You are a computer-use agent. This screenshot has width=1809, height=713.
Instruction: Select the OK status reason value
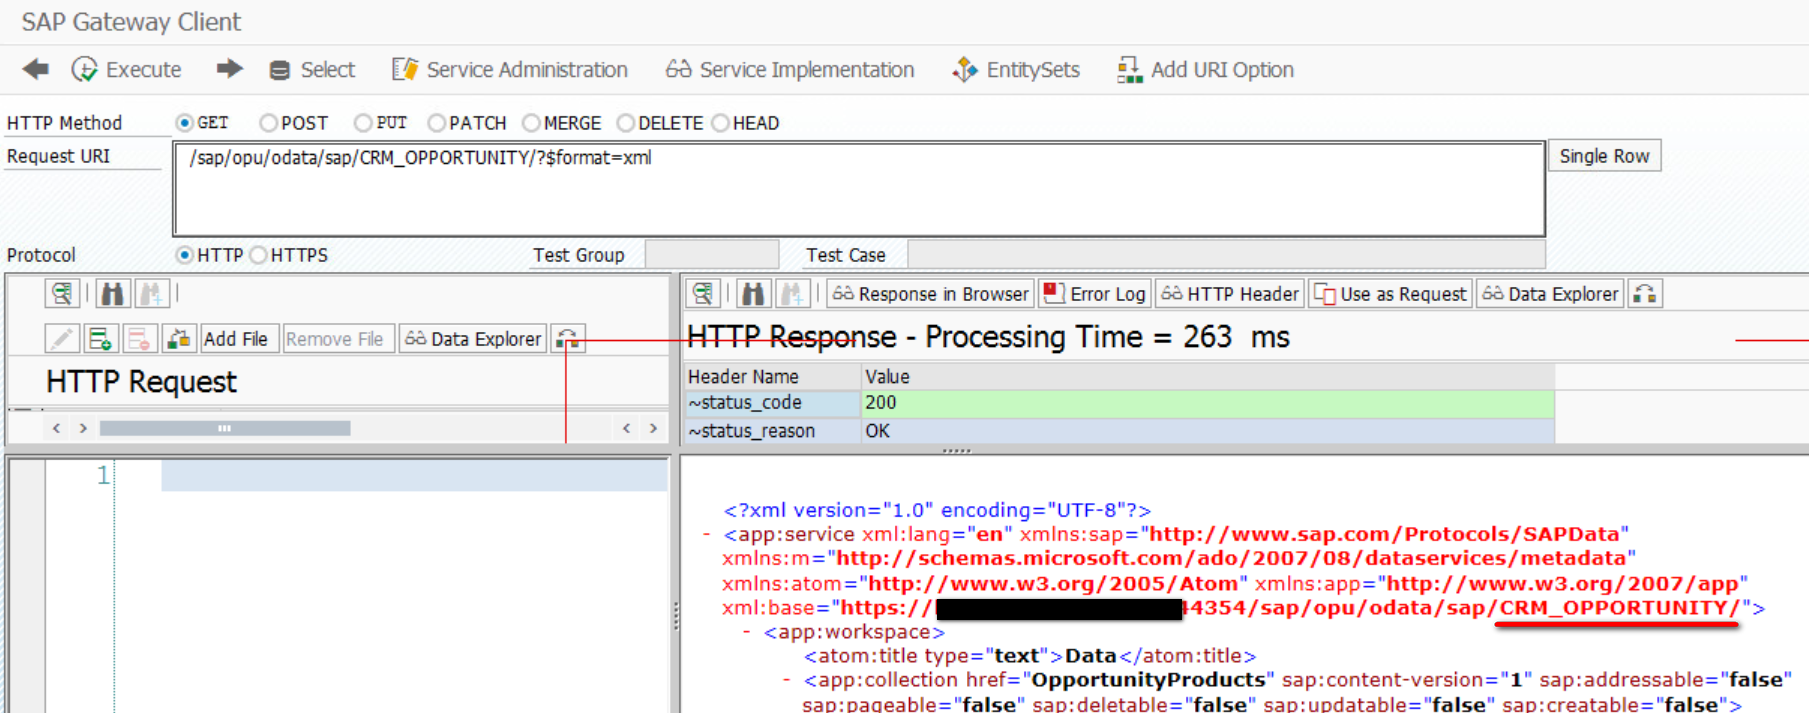1208,431
